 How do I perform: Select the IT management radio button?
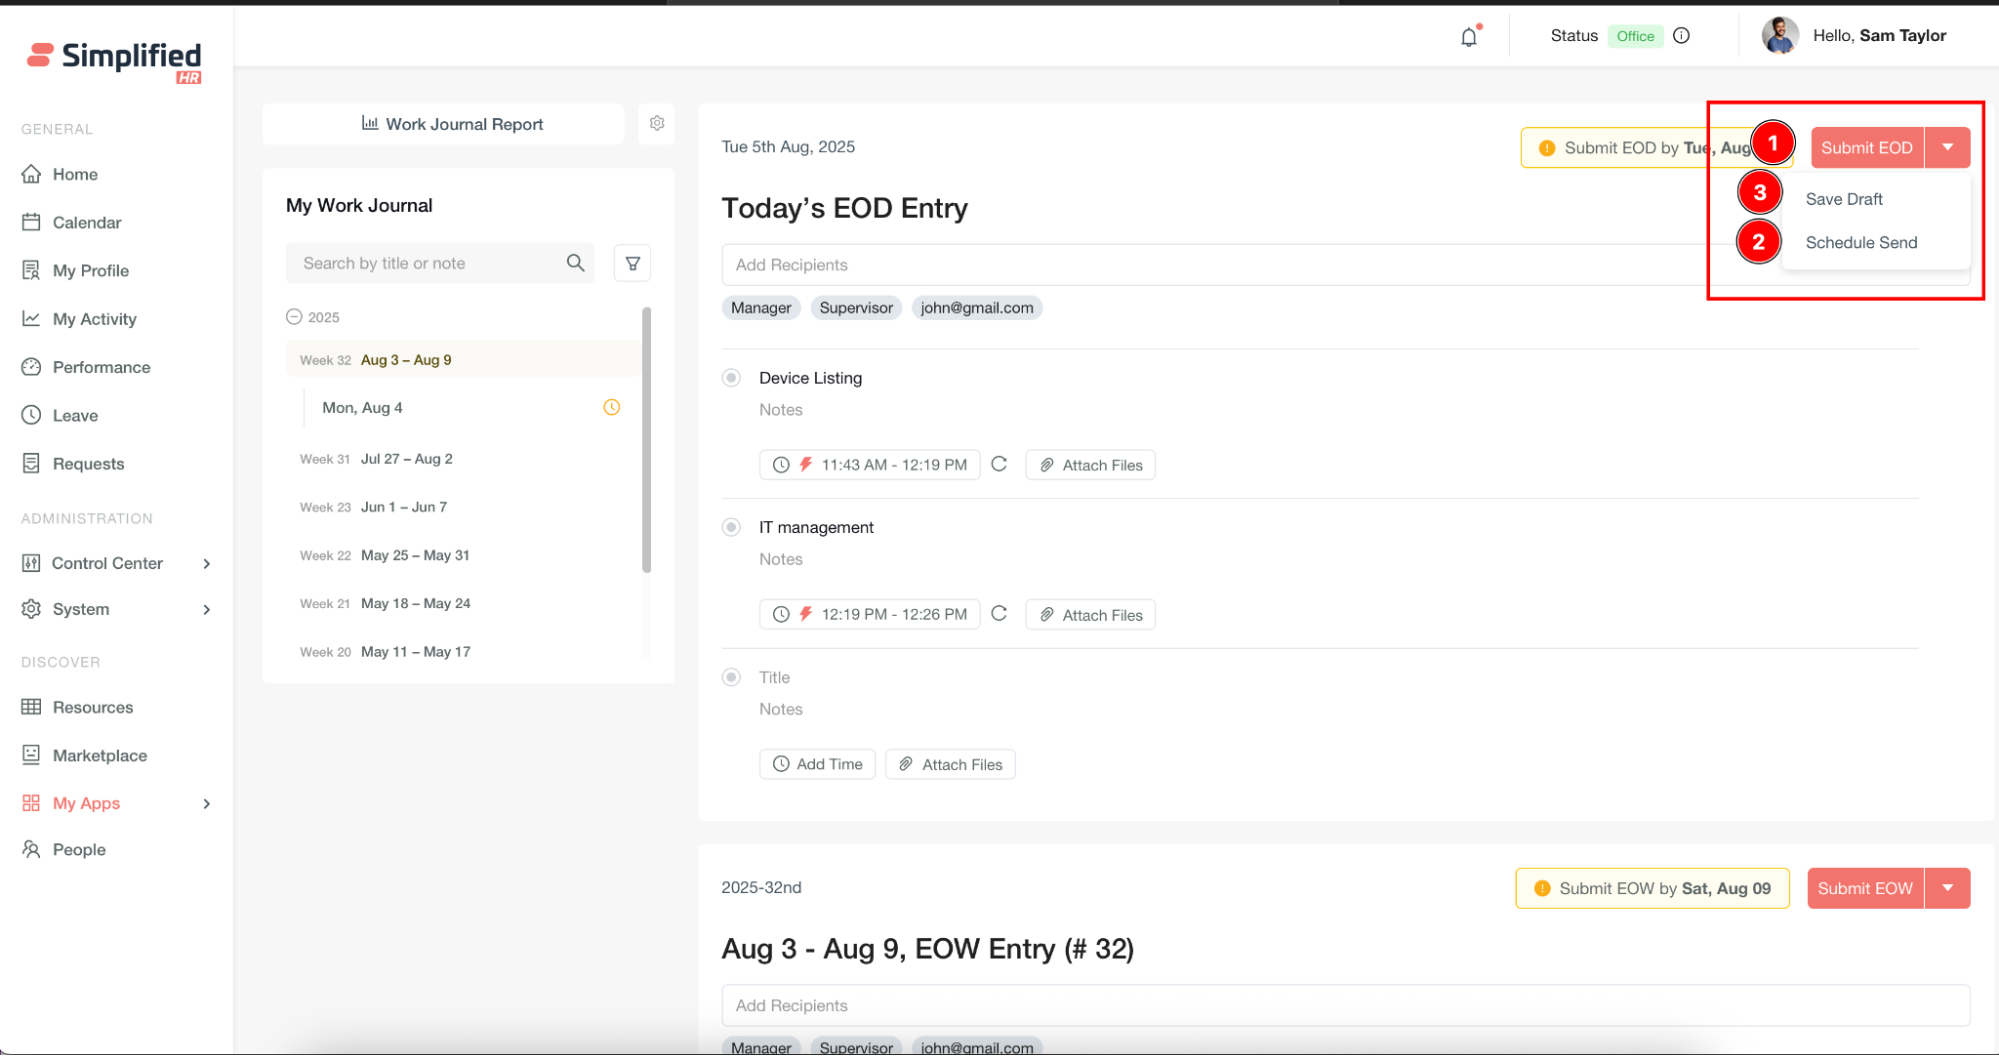[732, 527]
